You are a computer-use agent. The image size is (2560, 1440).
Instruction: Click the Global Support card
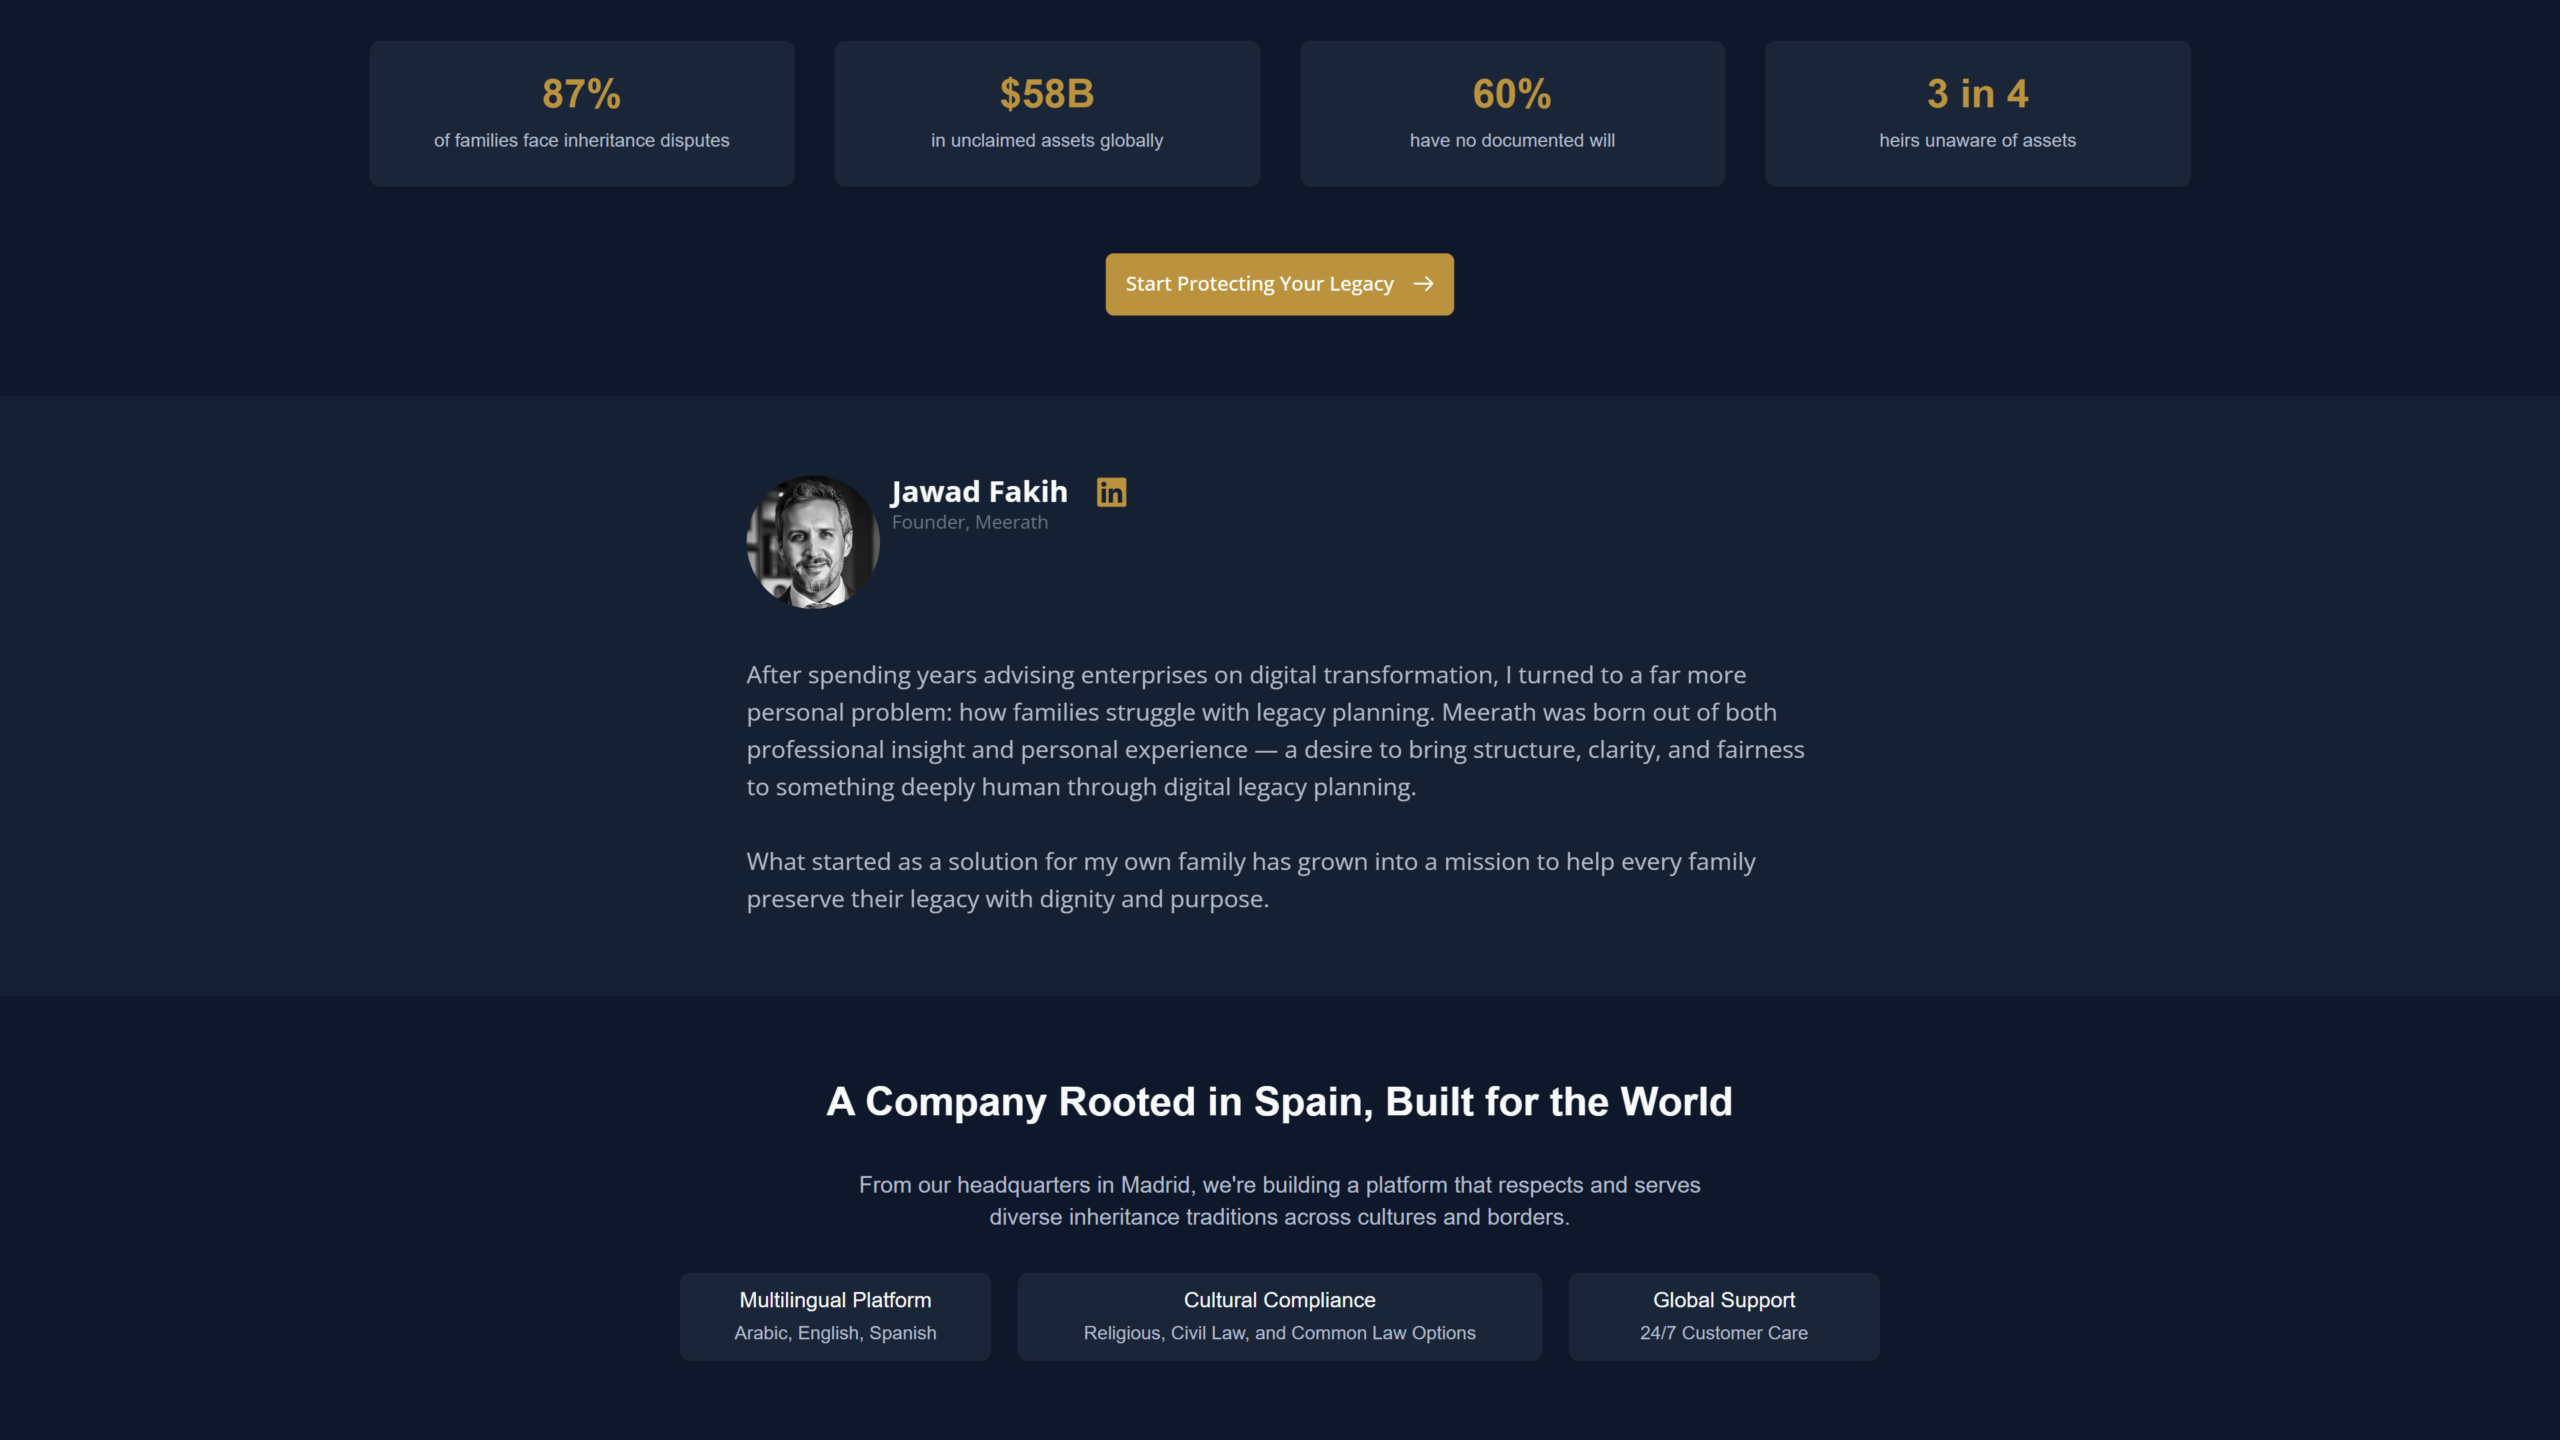click(1724, 1316)
